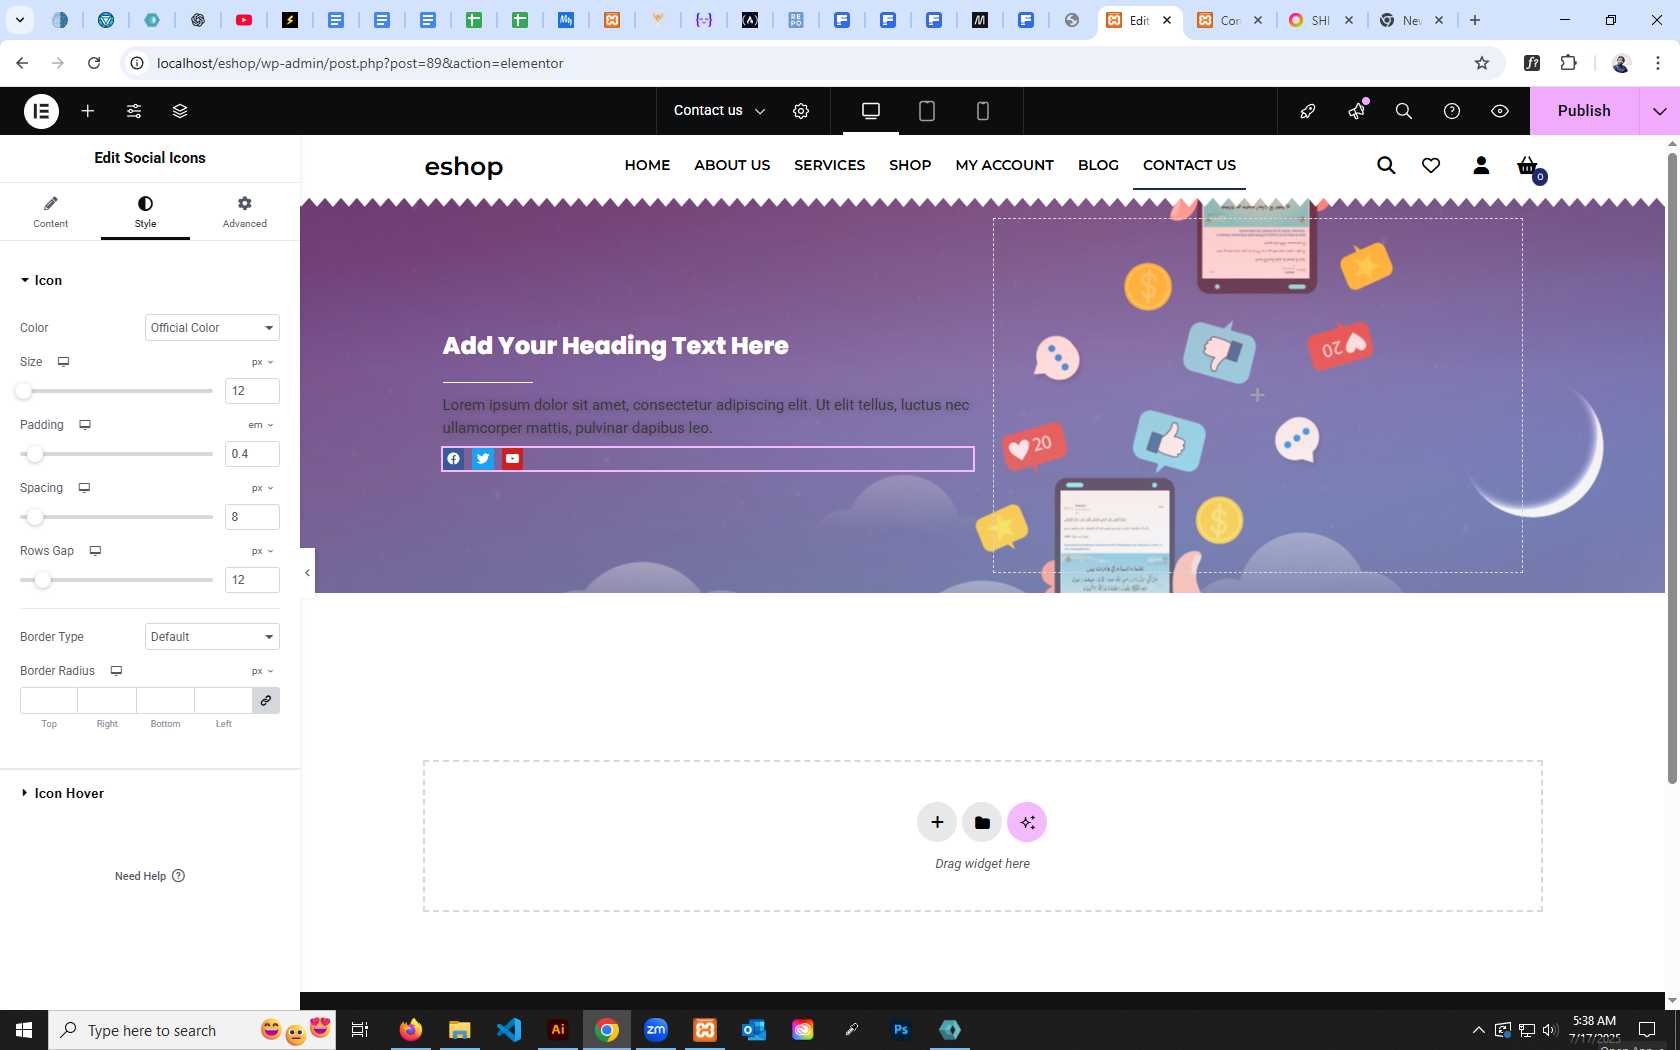Screen dimensions: 1680x1050
Task: Collapse the editor panel arrow
Action: coord(307,572)
